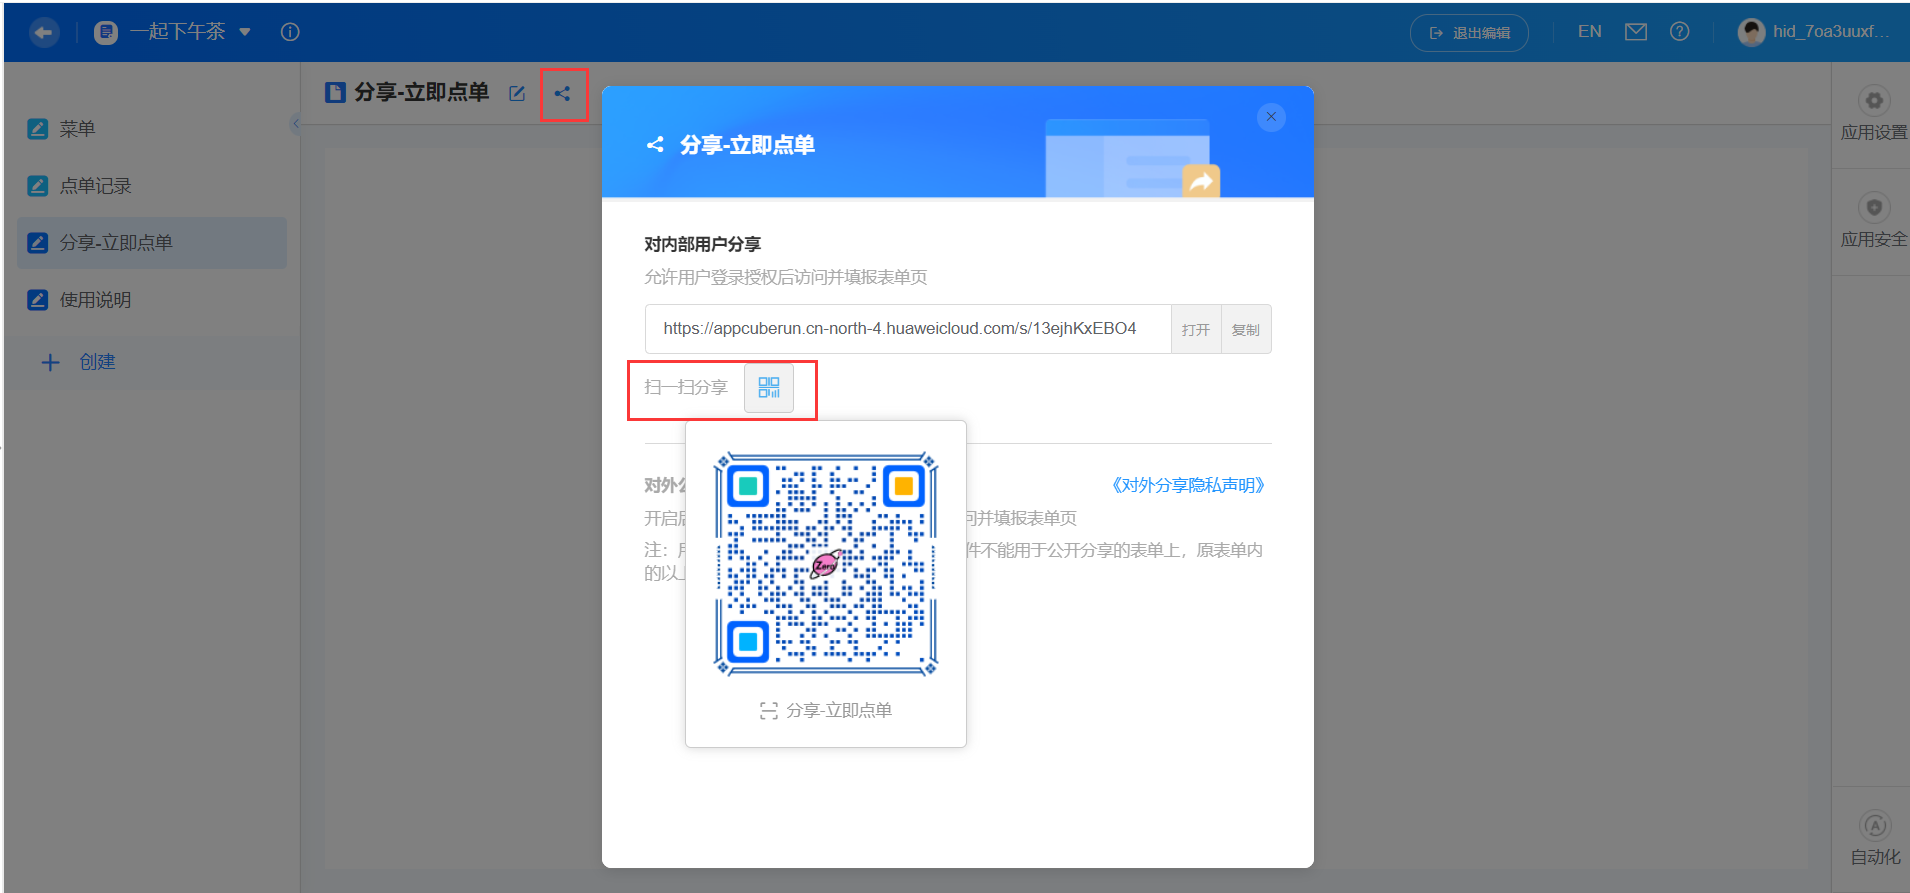
Task: Click the edit icon beside the page title
Action: pyautogui.click(x=517, y=93)
